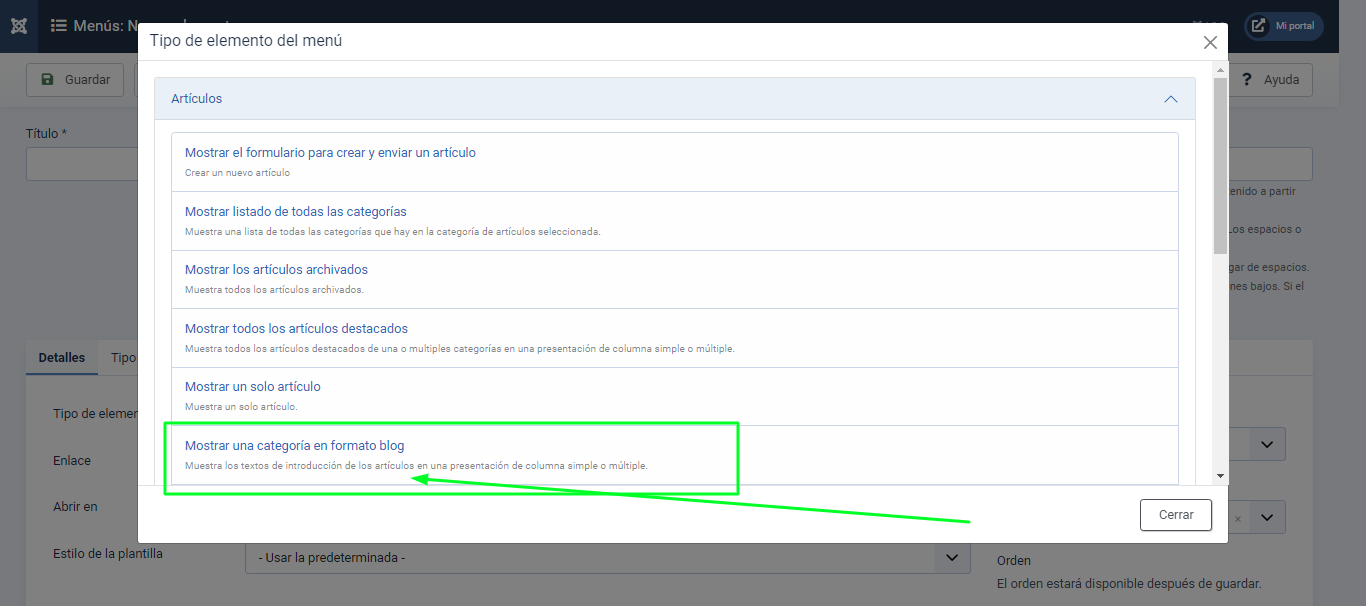This screenshot has height=606, width=1366.
Task: Click the question mark Ayuda icon
Action: tap(1247, 80)
